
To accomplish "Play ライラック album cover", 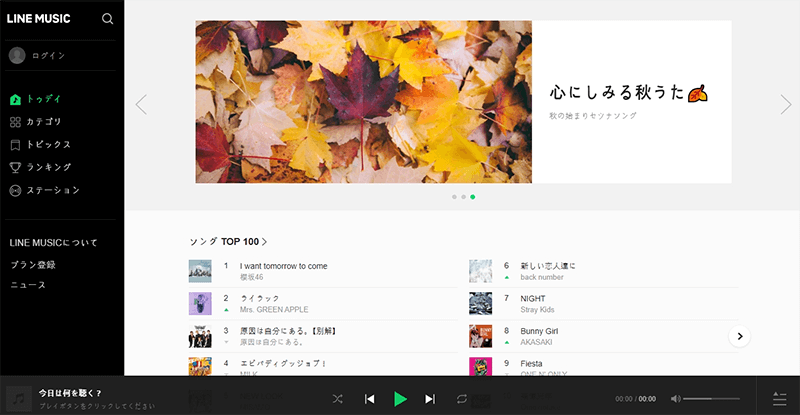I will tap(200, 304).
